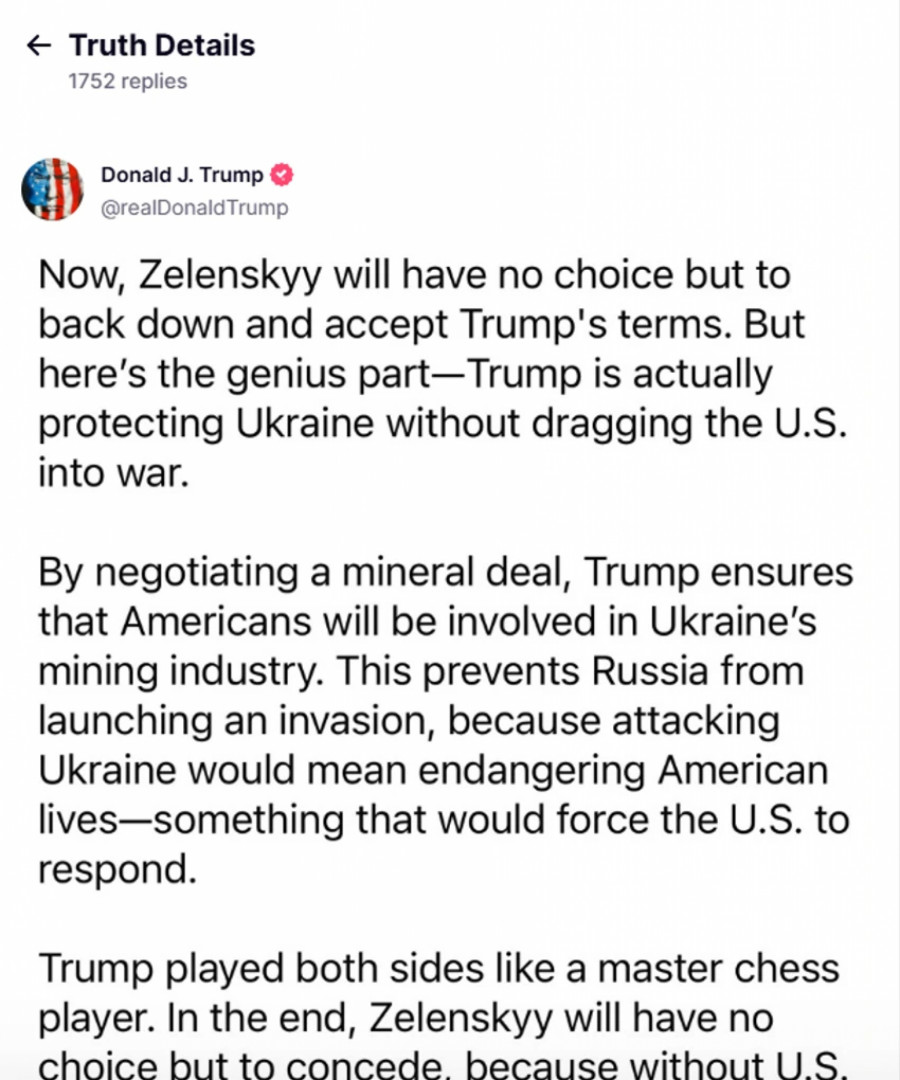Click the word 'respond.' ending the second paragraph
This screenshot has height=1080, width=900.
[115, 868]
